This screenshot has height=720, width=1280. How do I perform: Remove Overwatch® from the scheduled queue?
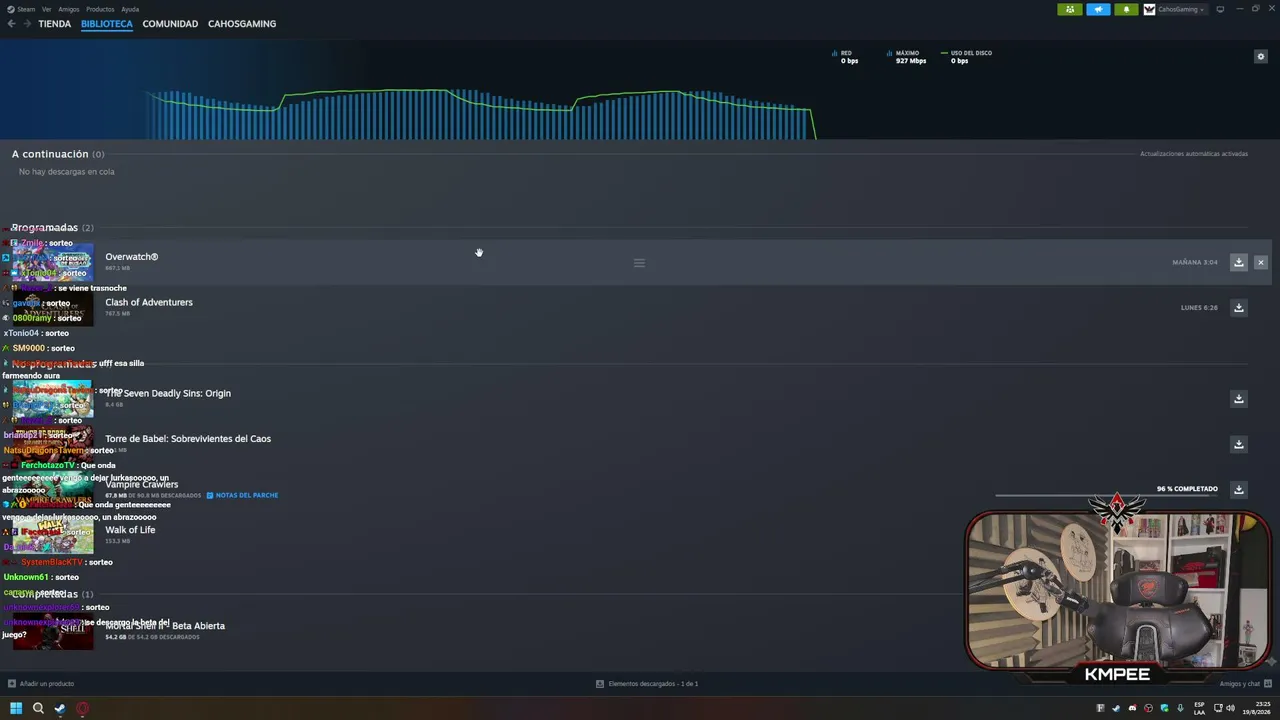tap(1260, 262)
